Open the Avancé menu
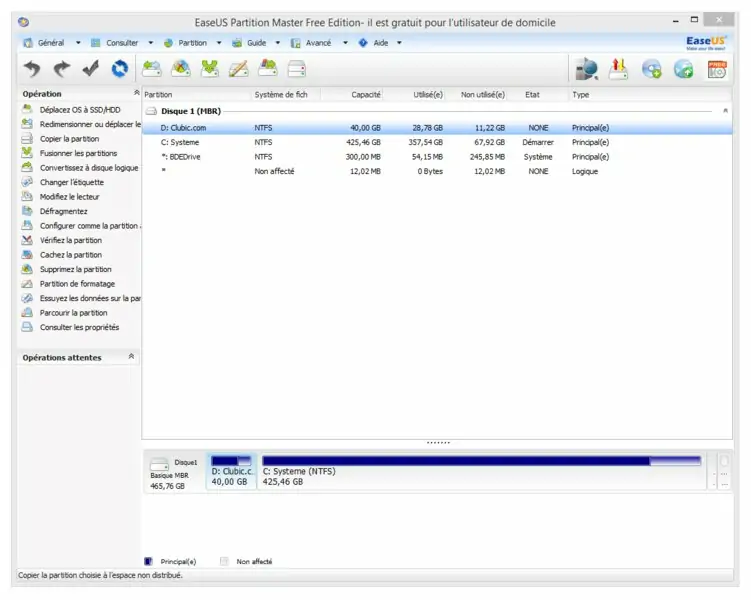Viewport: 751px width, 600px height. coord(318,43)
